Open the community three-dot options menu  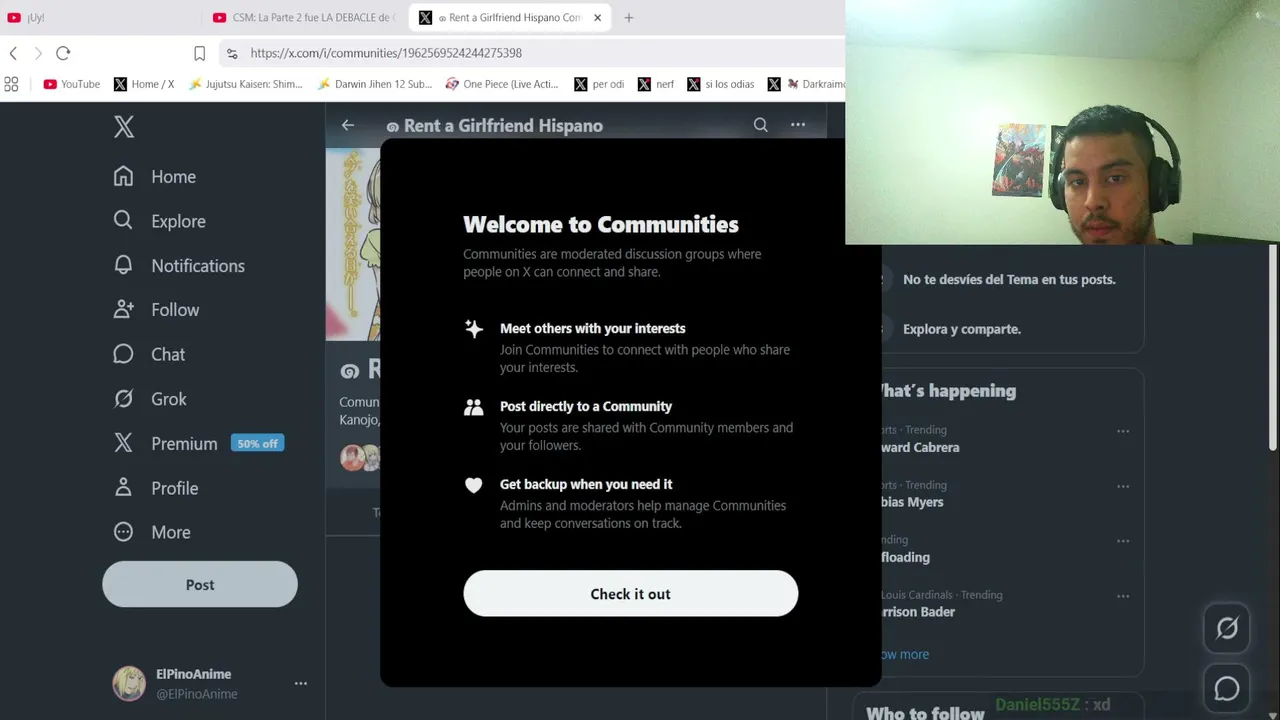click(798, 125)
